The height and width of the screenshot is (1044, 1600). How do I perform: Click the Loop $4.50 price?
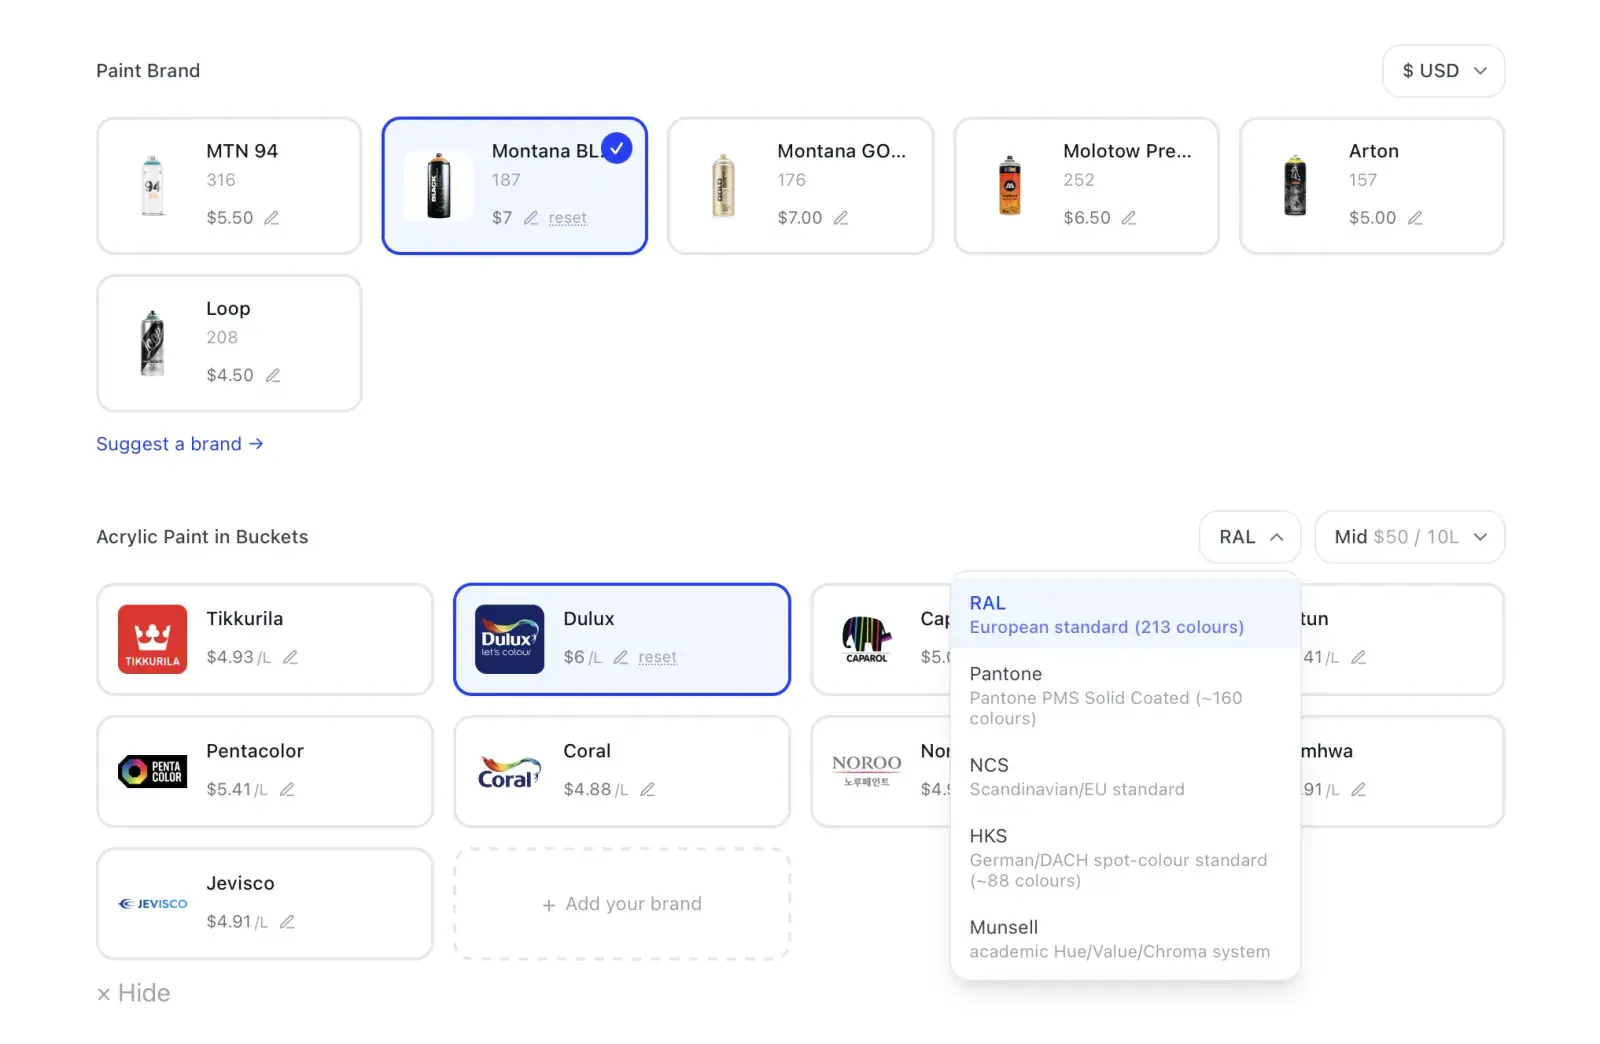[230, 376]
